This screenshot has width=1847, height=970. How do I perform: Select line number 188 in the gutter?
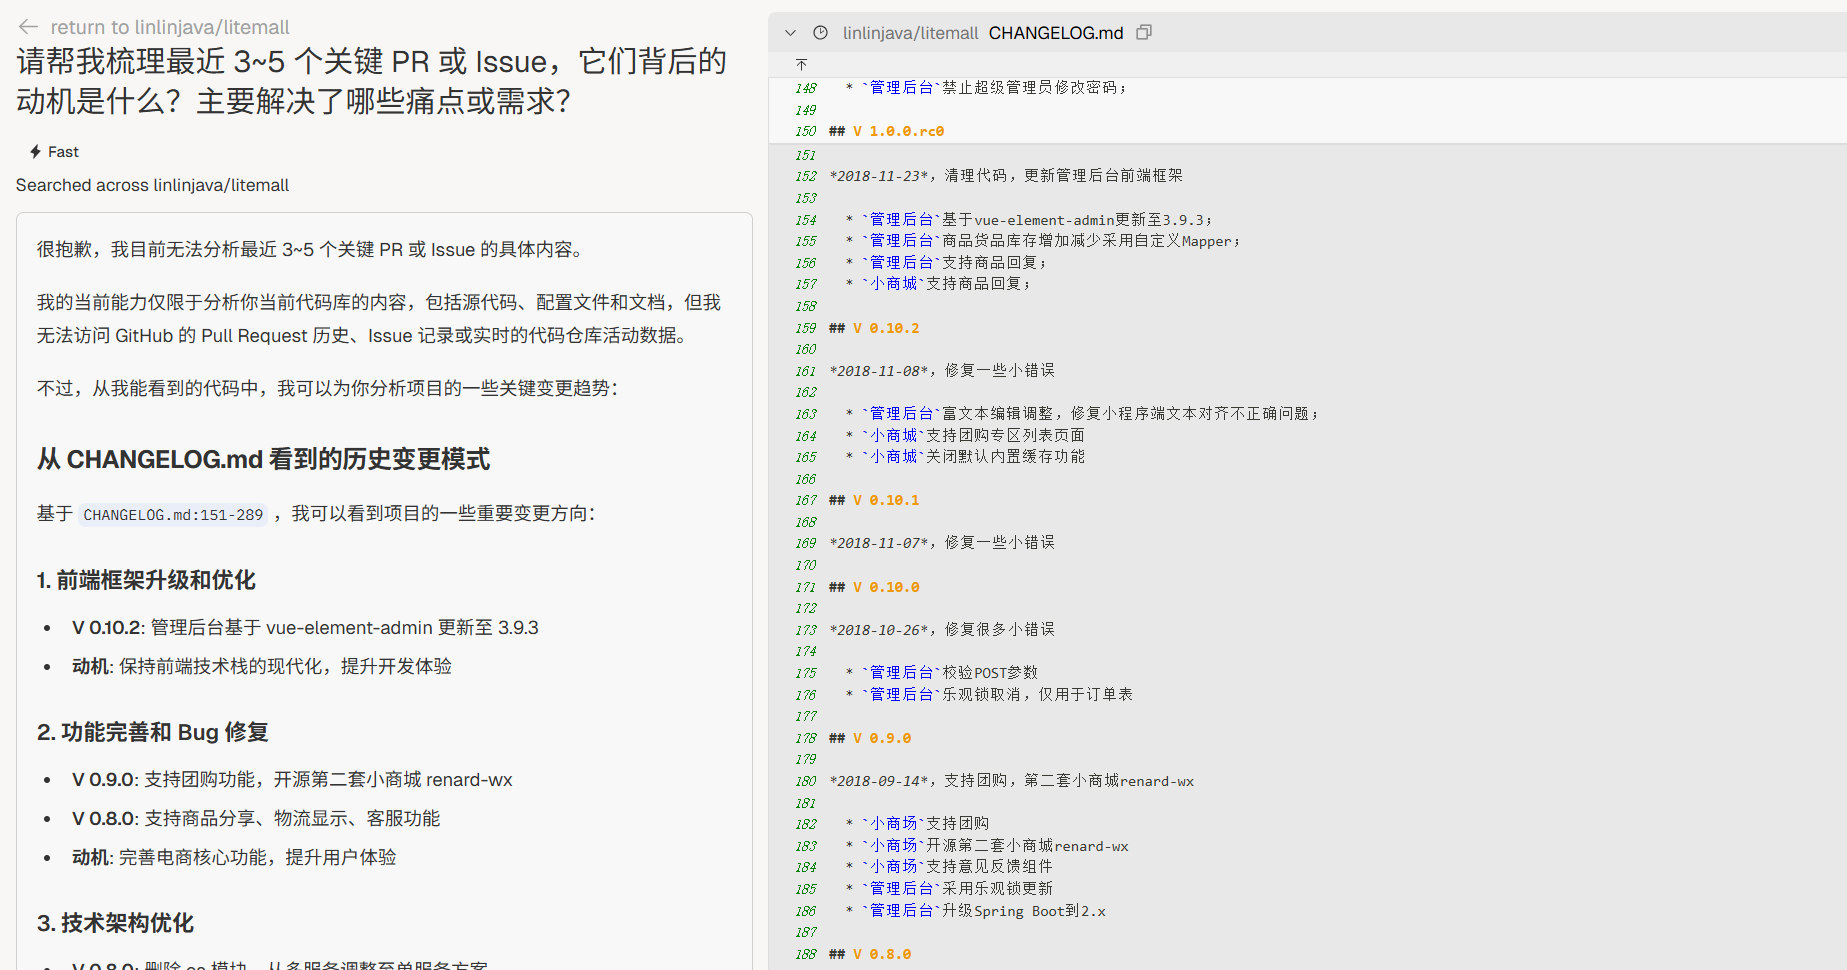tap(805, 954)
